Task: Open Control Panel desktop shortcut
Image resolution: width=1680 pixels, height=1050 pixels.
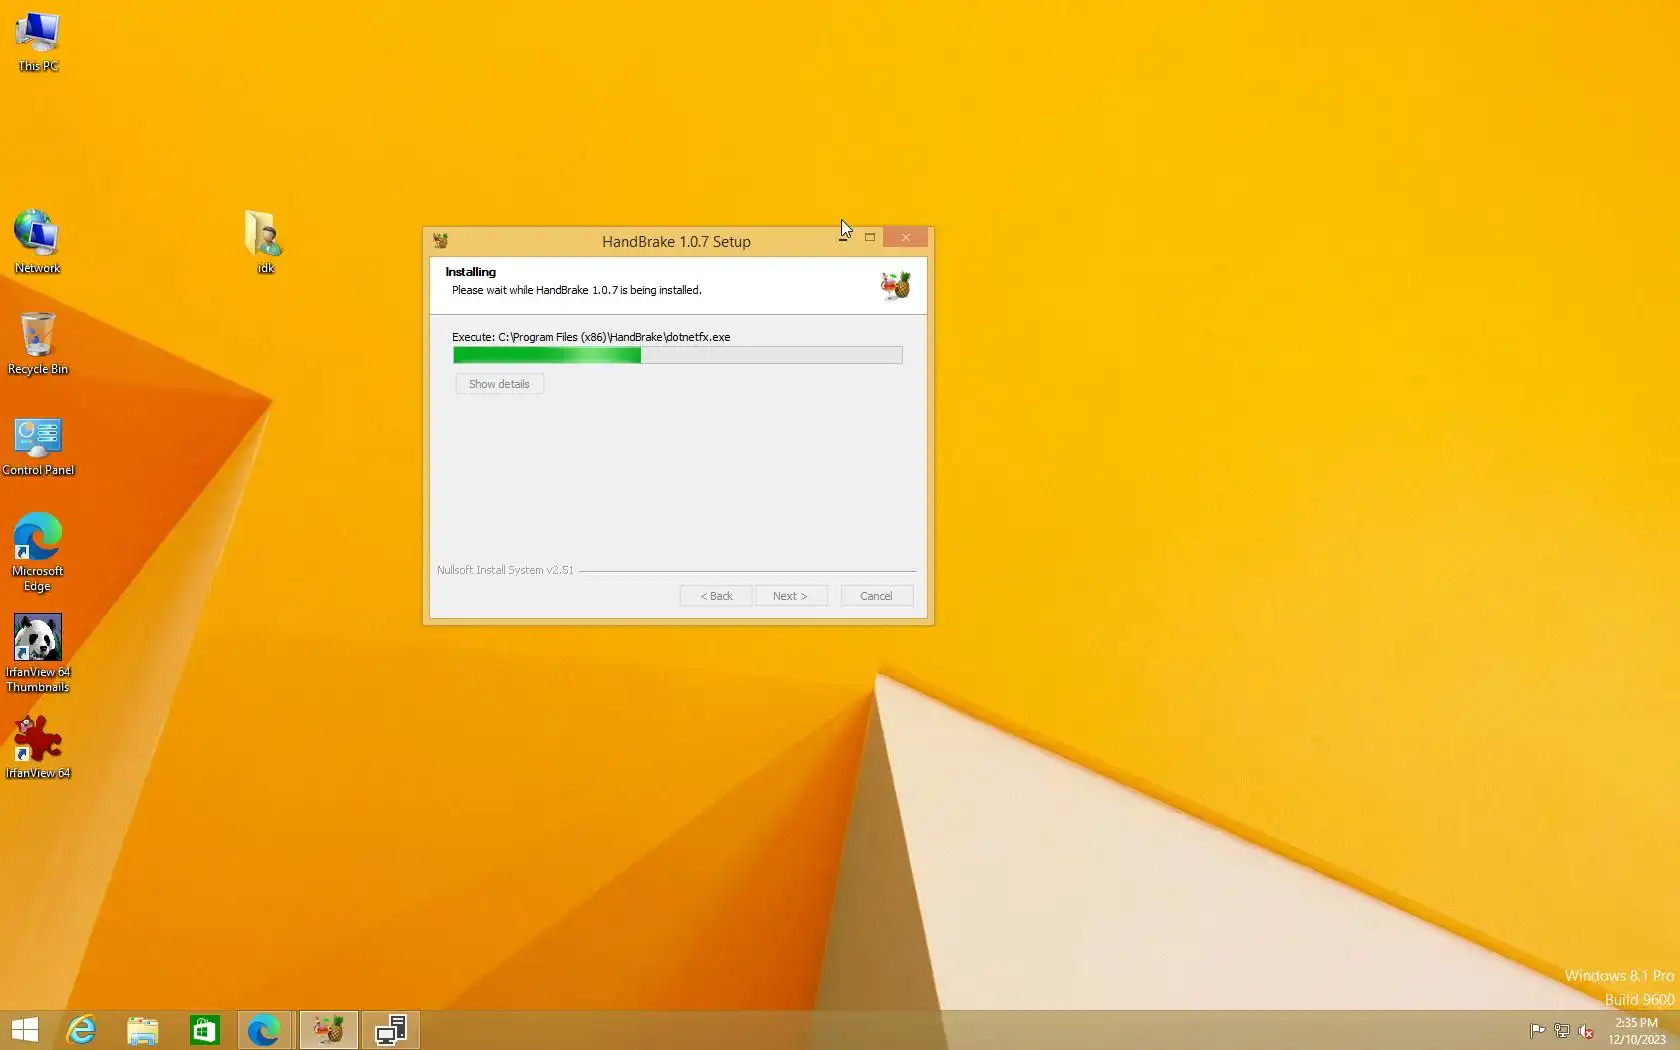Action: coord(38,445)
